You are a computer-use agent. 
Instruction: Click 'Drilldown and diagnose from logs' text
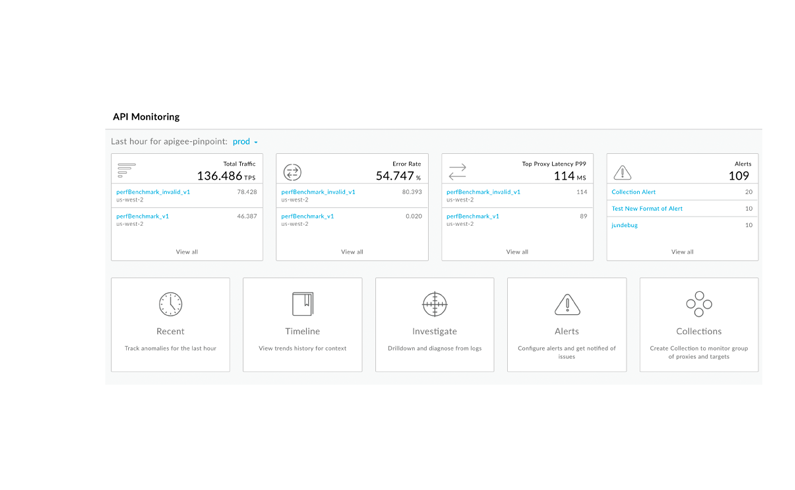[435, 348]
